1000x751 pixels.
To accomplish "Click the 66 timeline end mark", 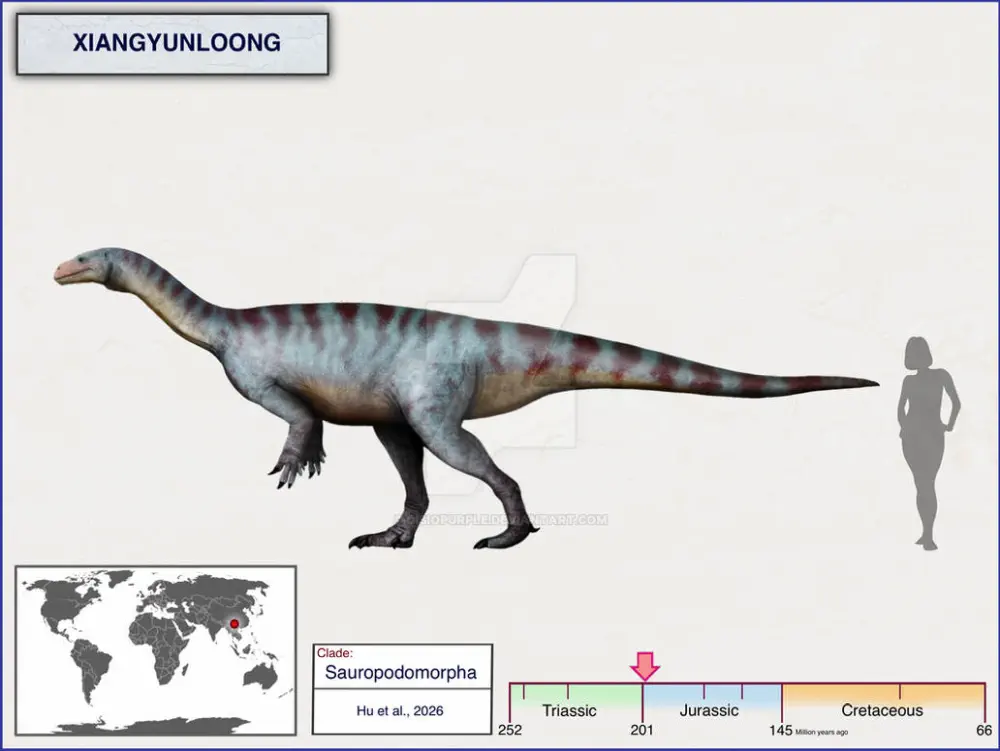I will click(984, 731).
